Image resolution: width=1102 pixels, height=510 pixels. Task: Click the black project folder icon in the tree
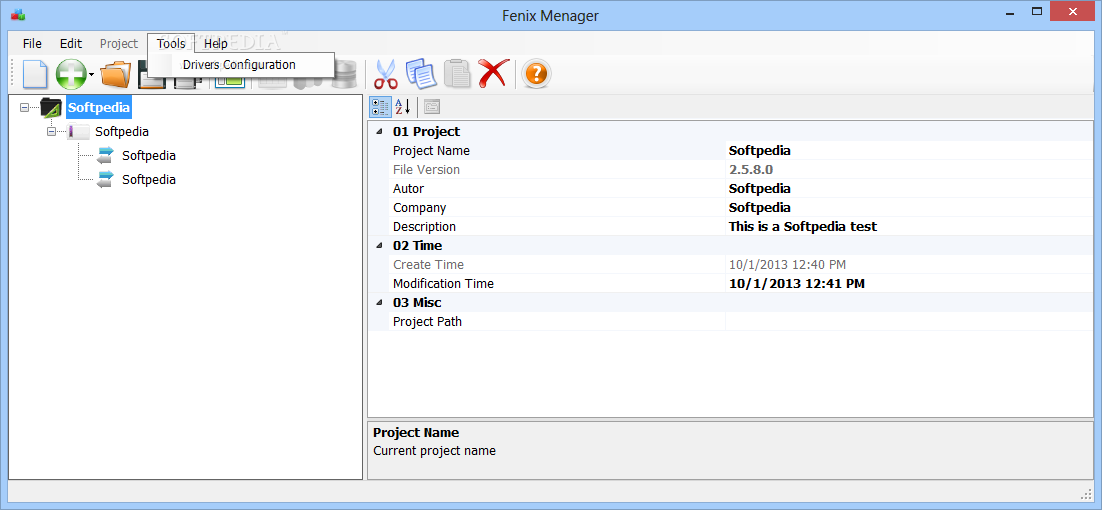(x=51, y=107)
